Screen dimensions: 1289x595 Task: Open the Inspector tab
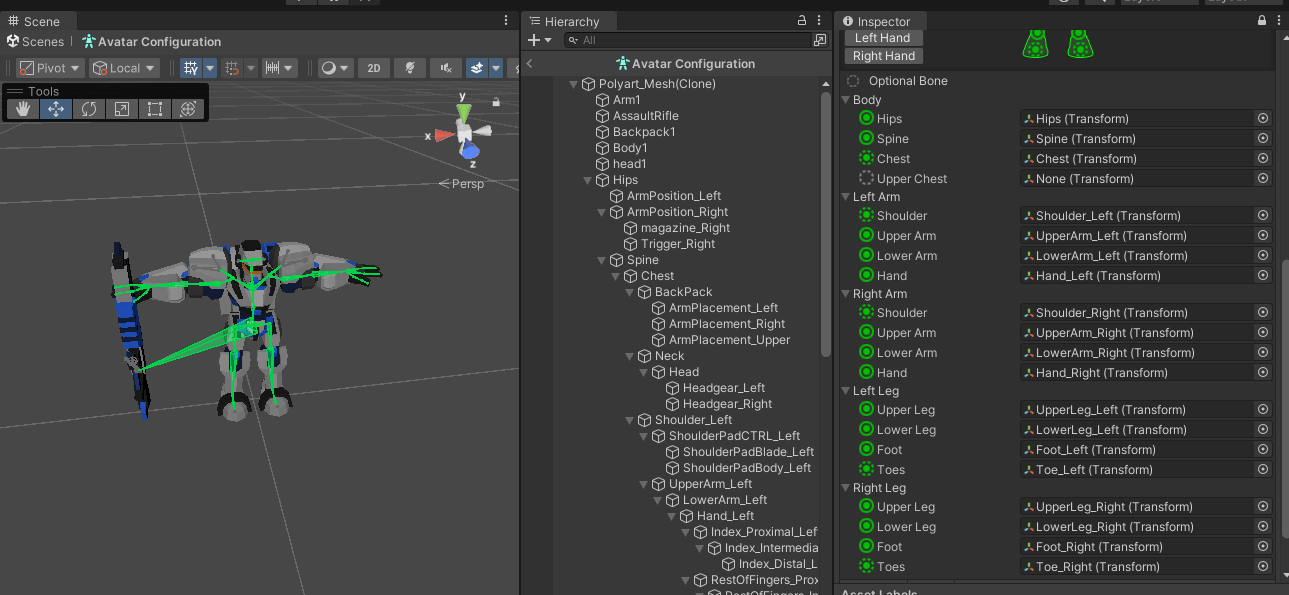(877, 21)
